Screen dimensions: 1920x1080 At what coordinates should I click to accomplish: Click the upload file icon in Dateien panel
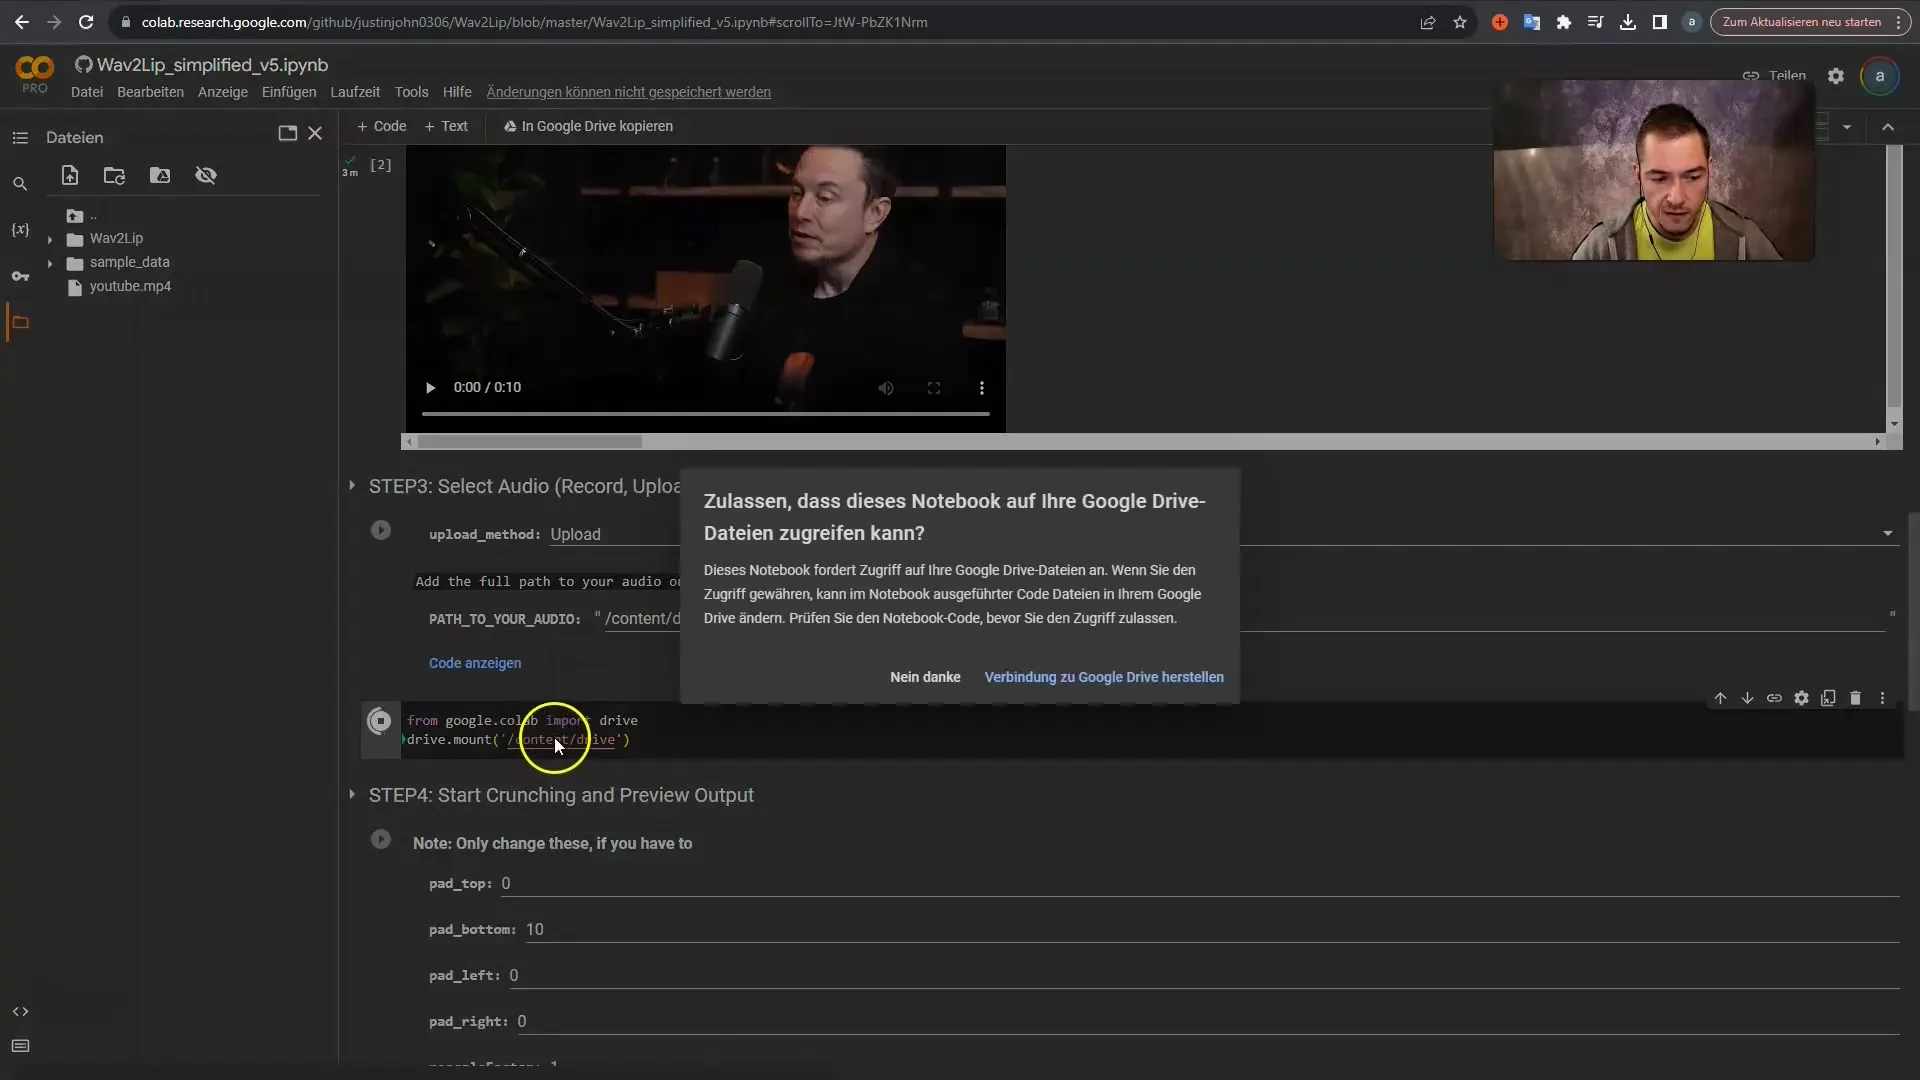70,175
